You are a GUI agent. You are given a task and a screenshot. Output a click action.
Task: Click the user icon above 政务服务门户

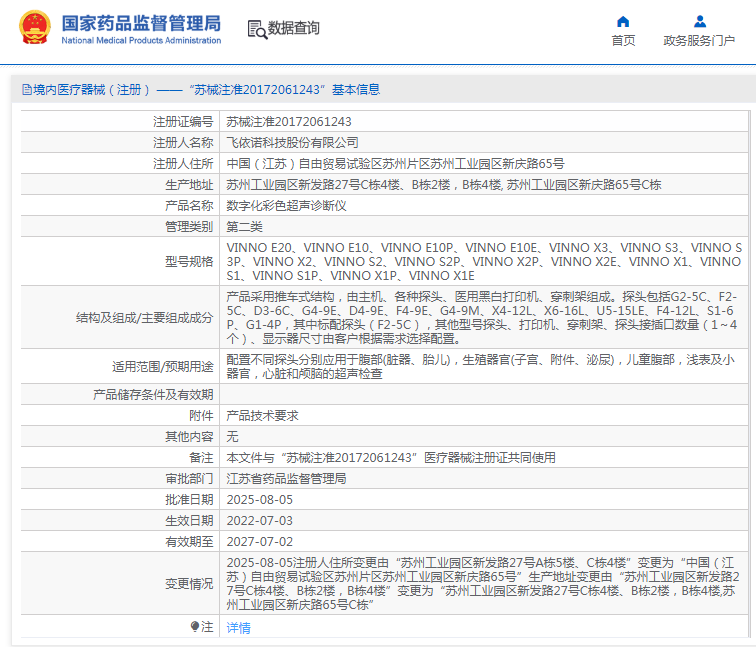[x=700, y=22]
